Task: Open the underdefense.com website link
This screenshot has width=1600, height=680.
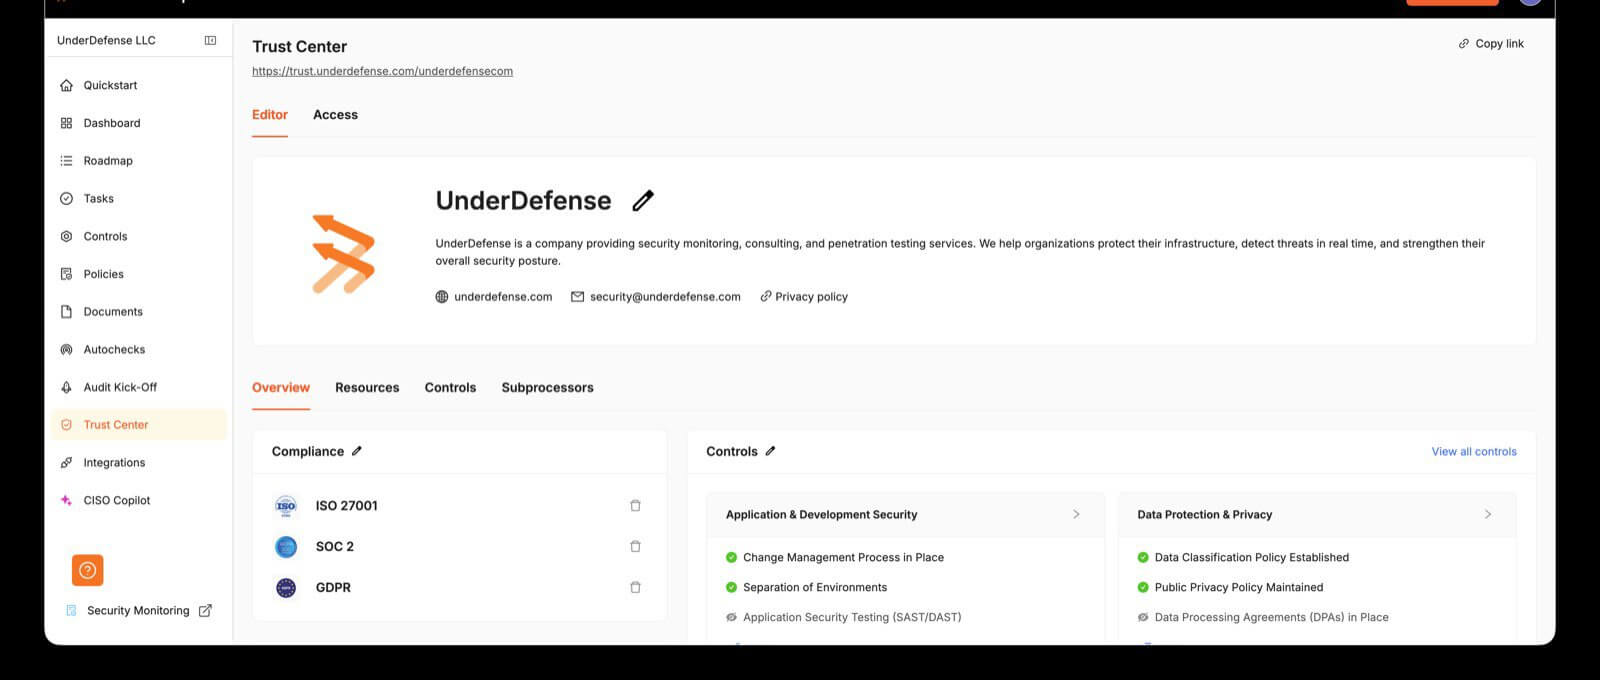Action: click(494, 297)
